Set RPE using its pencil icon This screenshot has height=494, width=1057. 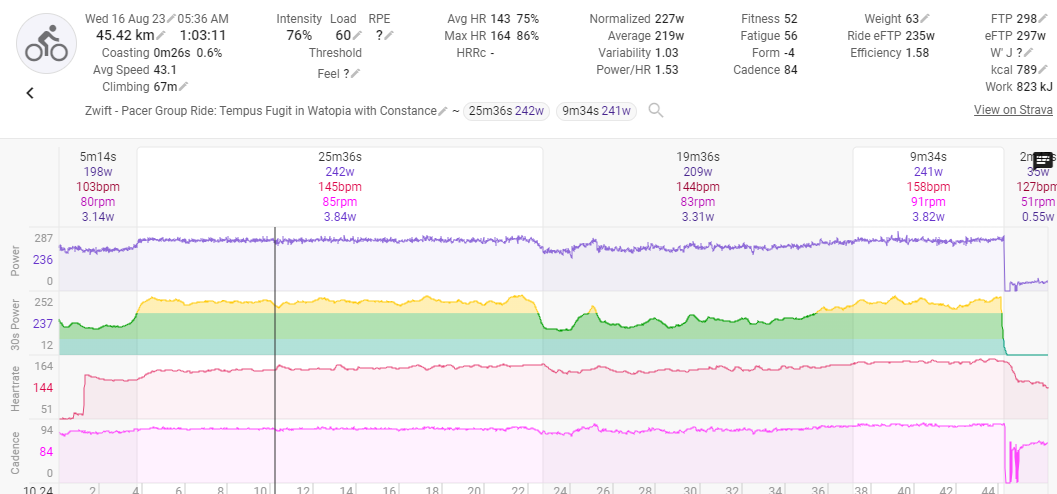point(389,36)
